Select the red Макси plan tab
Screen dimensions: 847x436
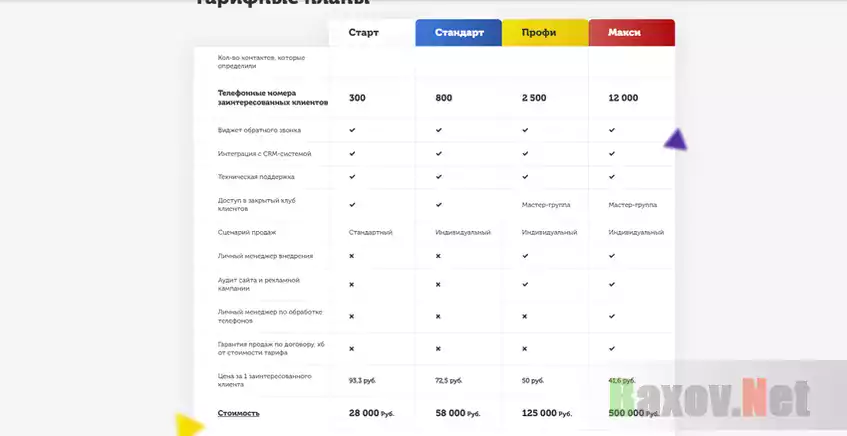coord(631,33)
